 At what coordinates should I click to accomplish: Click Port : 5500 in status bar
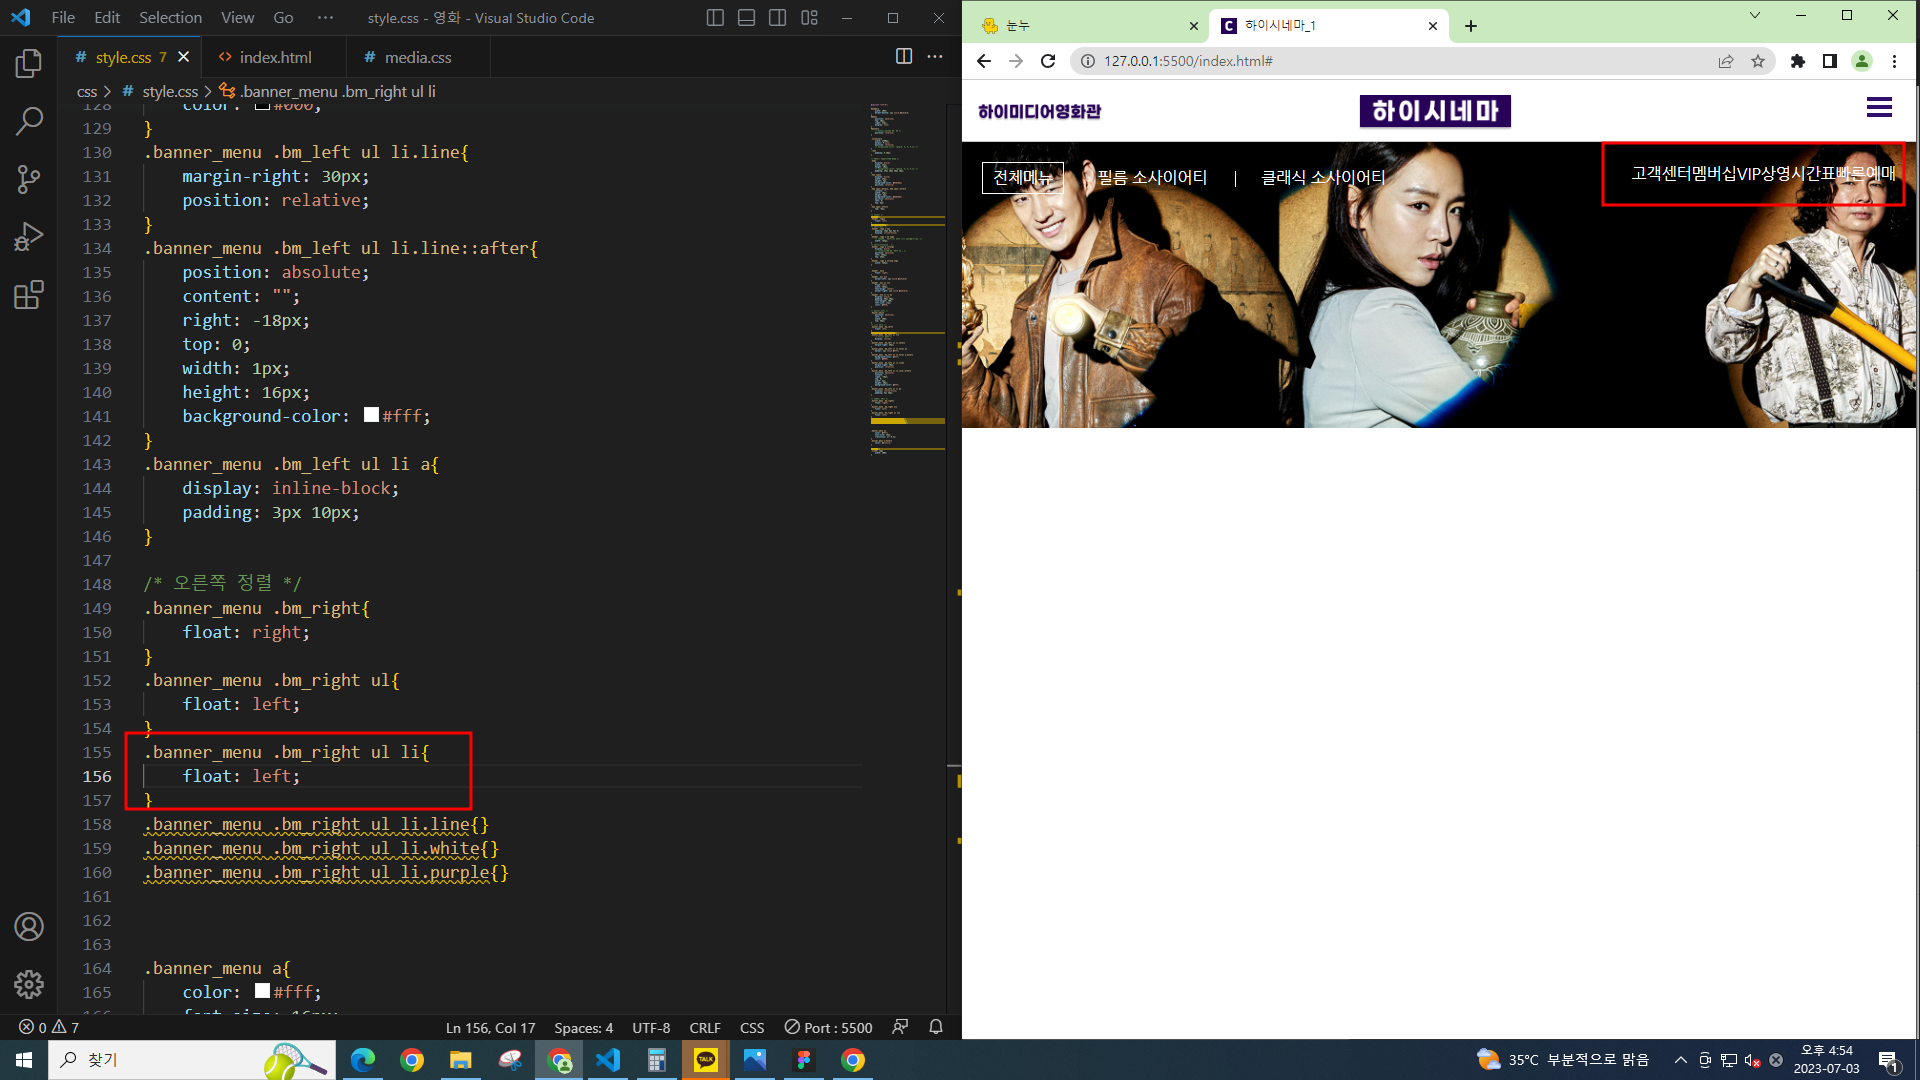coord(829,1027)
